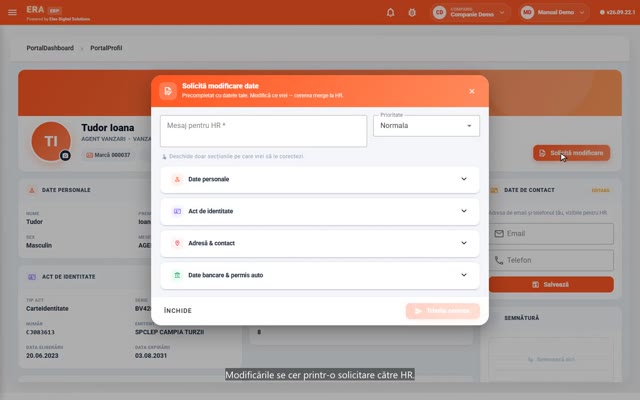Go to PortalDashboard breadcrumb
The image size is (640, 400).
50,48
